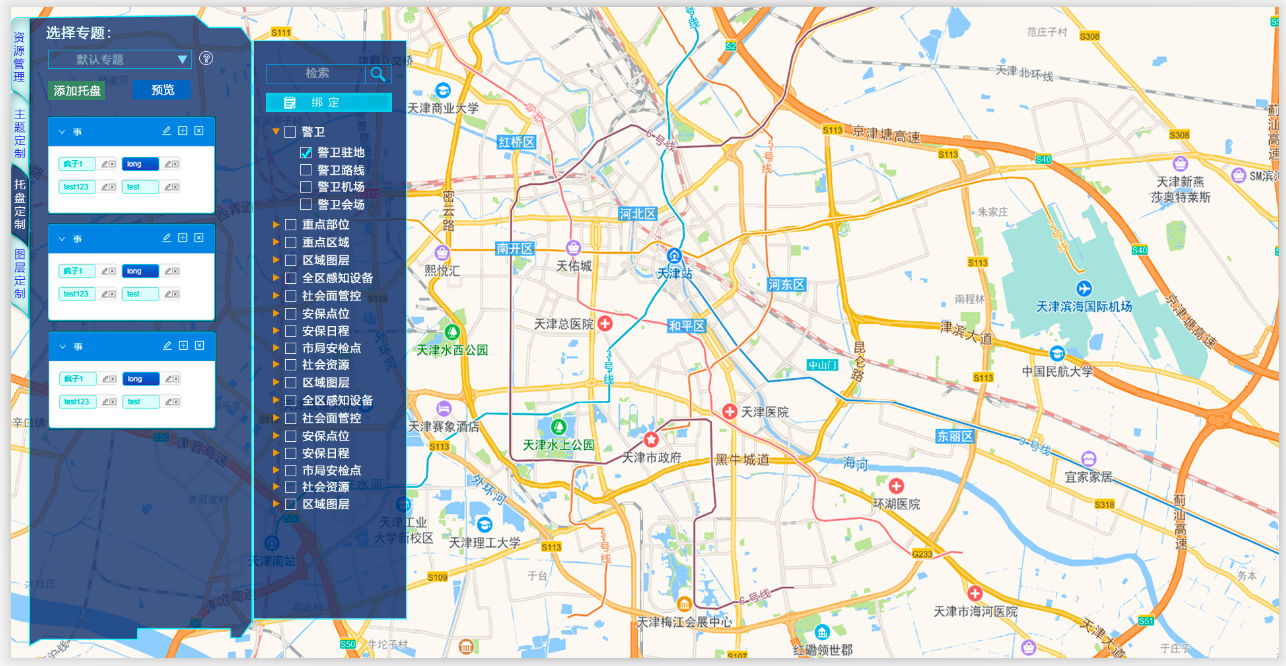Click the 河东区 district label on the map
Screen dimensions: 1286x666
[786, 284]
